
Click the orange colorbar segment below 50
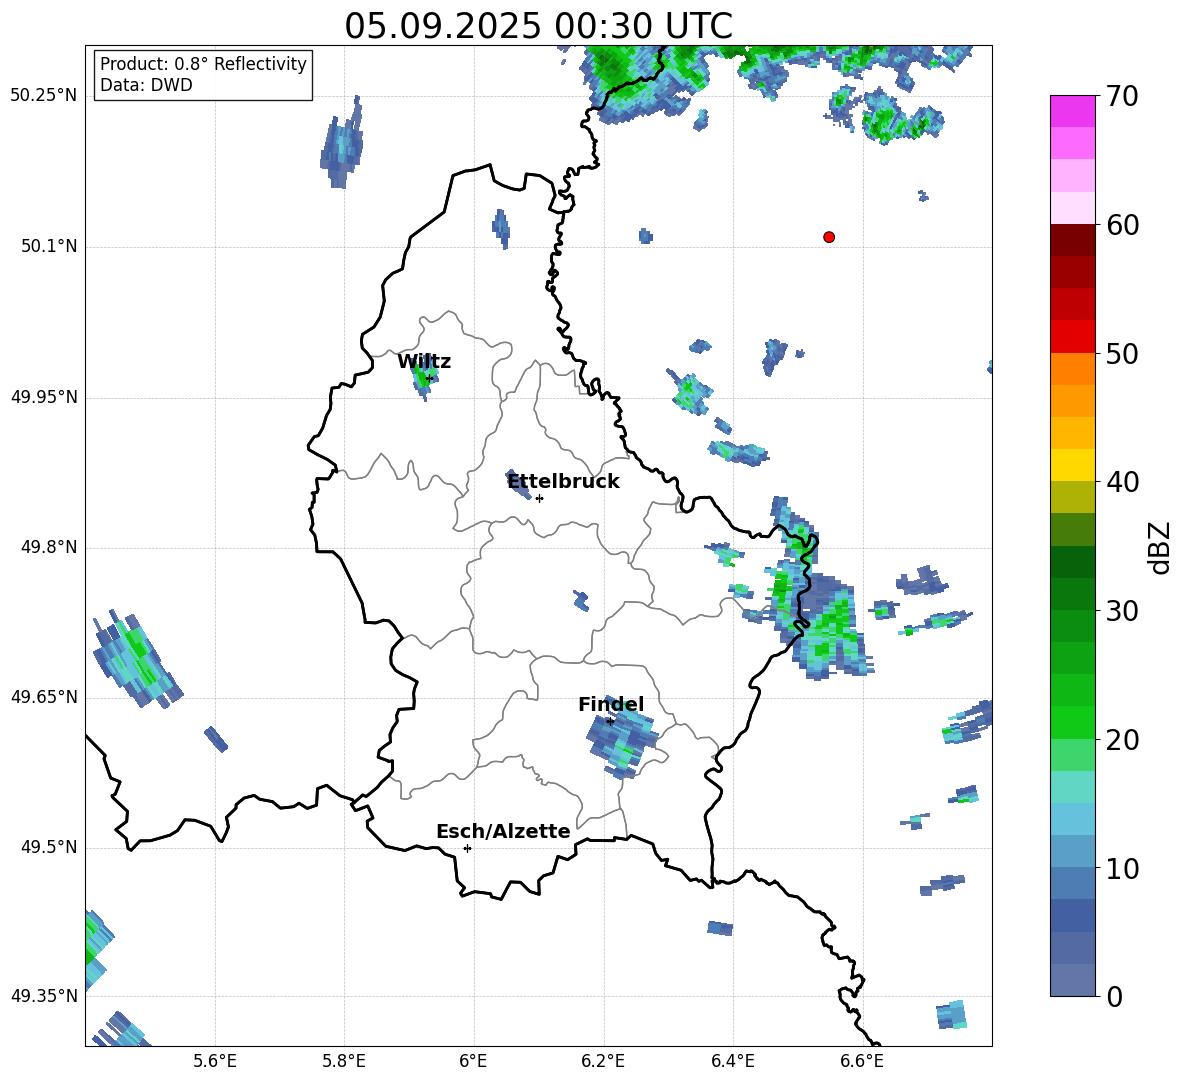(x=1072, y=369)
